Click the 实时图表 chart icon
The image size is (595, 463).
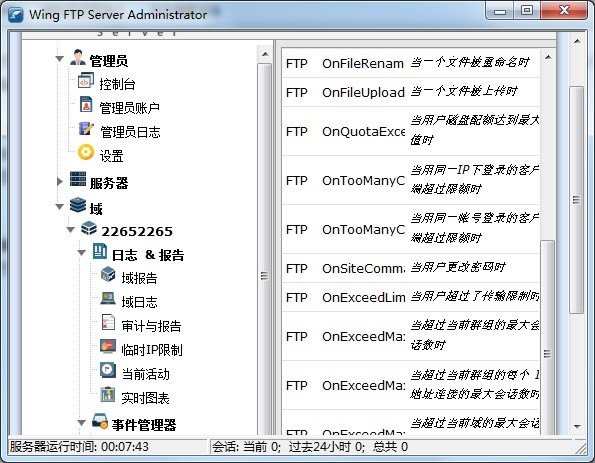pos(108,394)
